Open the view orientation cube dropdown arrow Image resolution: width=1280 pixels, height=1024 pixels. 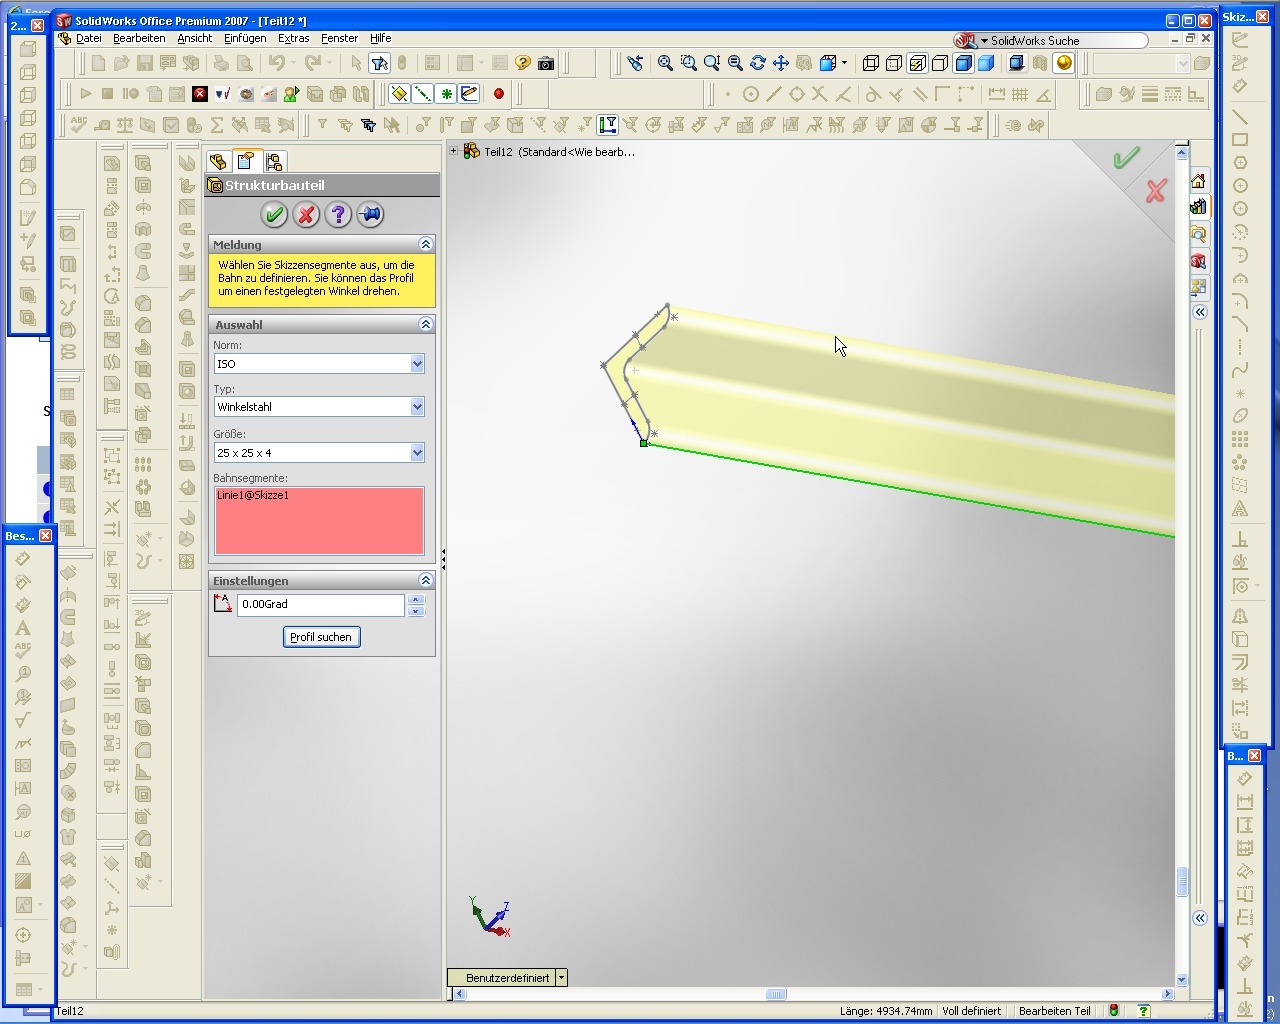(845, 63)
